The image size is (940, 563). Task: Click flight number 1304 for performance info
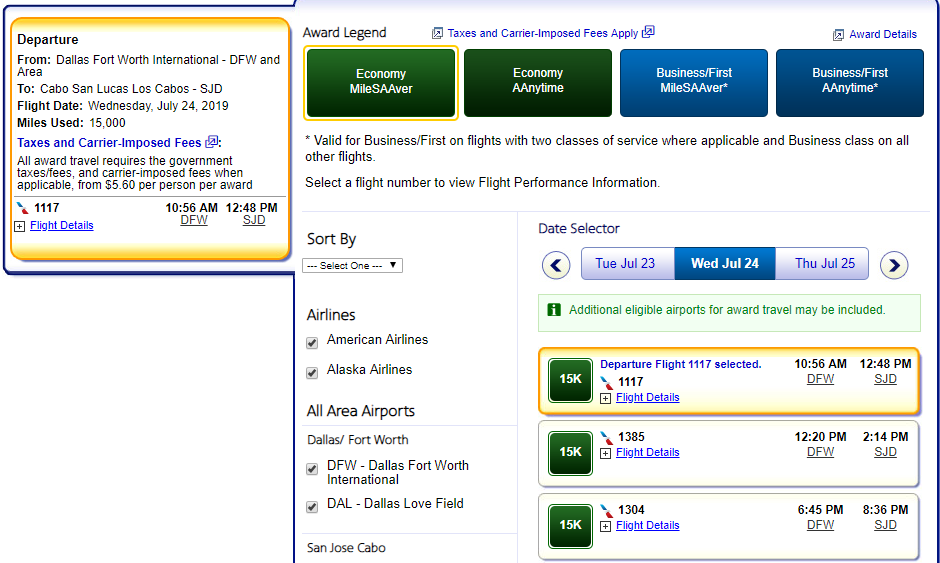pyautogui.click(x=631, y=510)
